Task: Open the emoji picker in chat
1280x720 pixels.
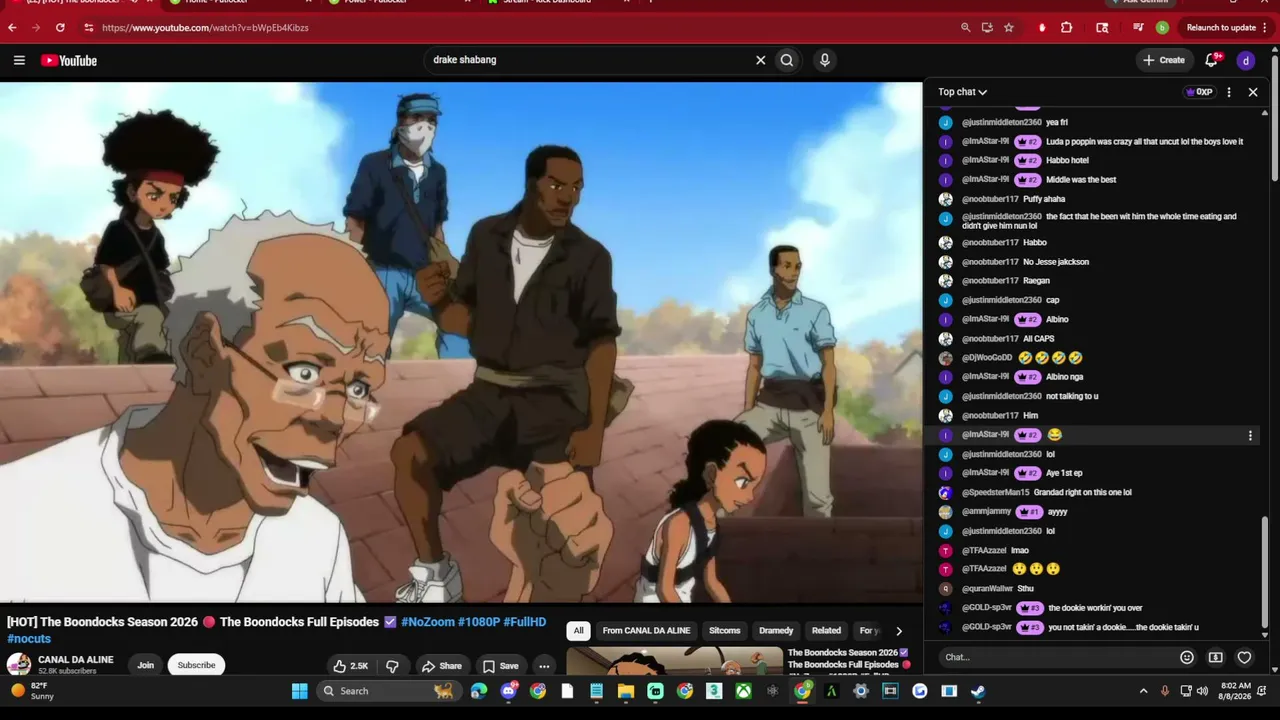Action: pos(1187,657)
